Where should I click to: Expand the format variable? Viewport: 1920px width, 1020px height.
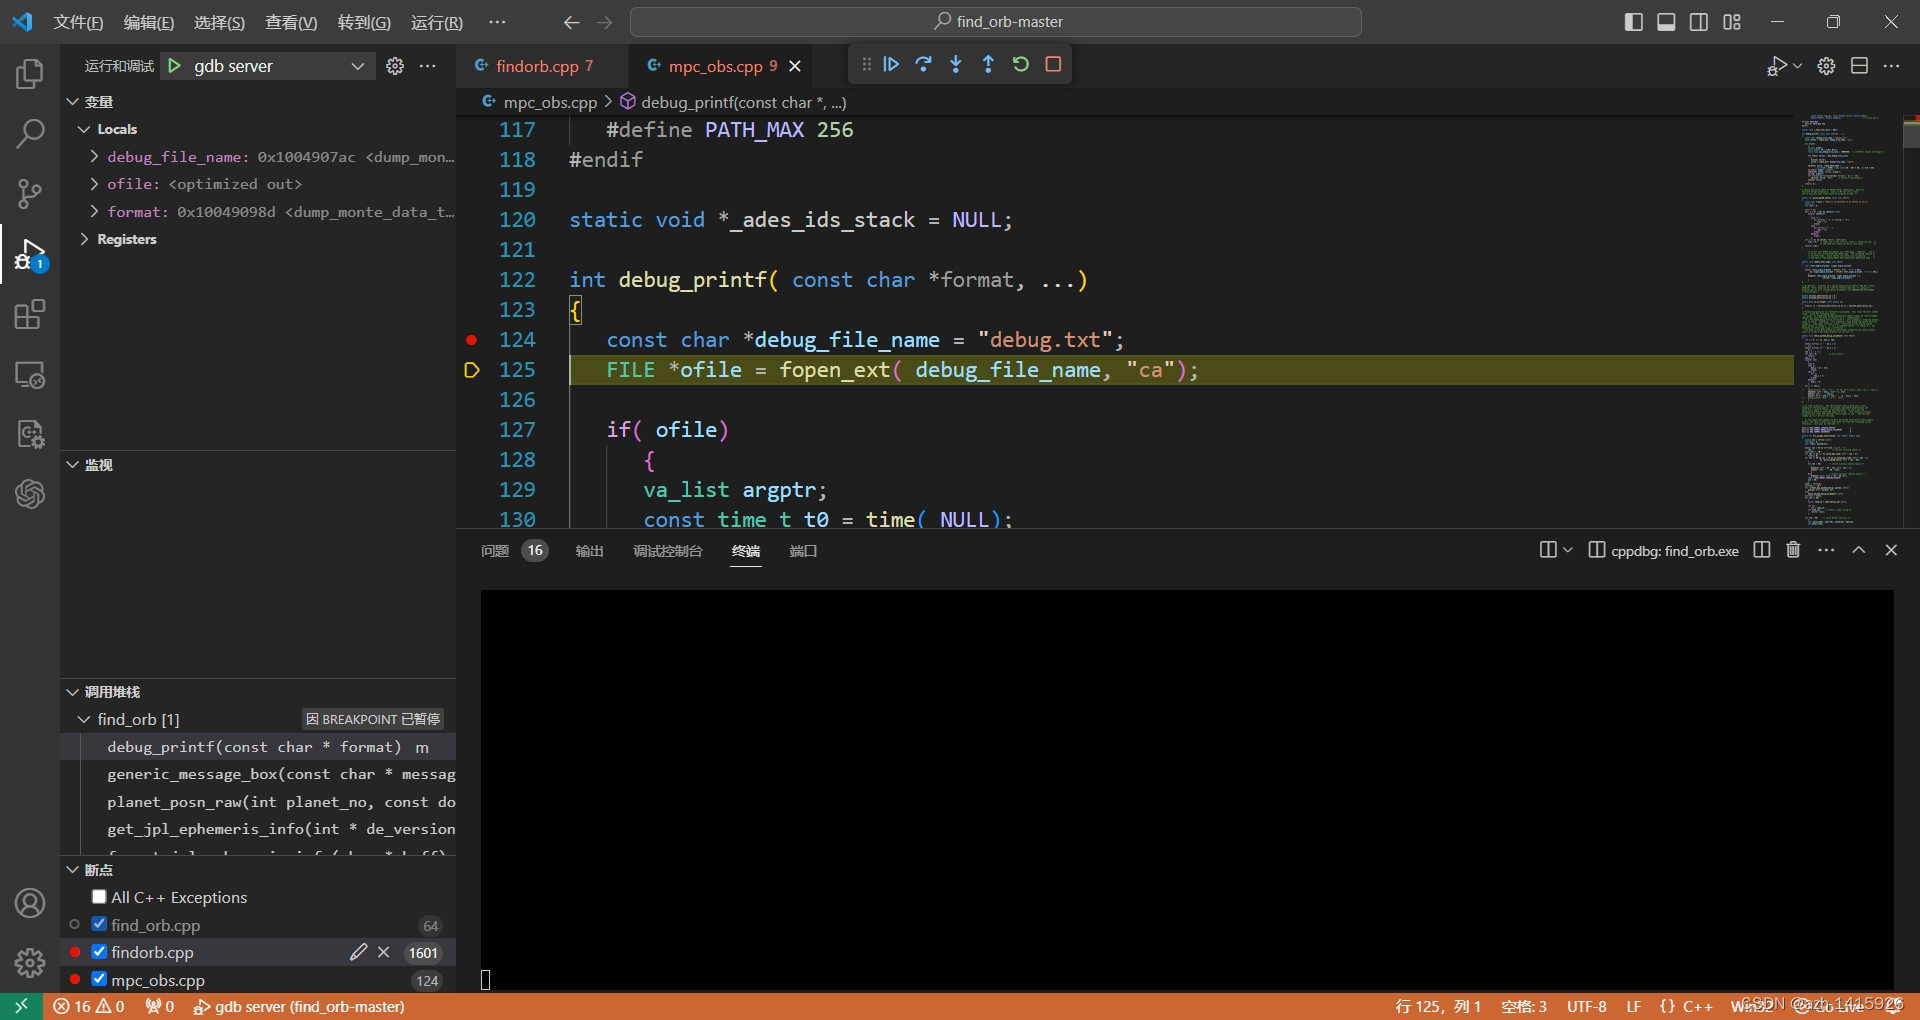94,212
